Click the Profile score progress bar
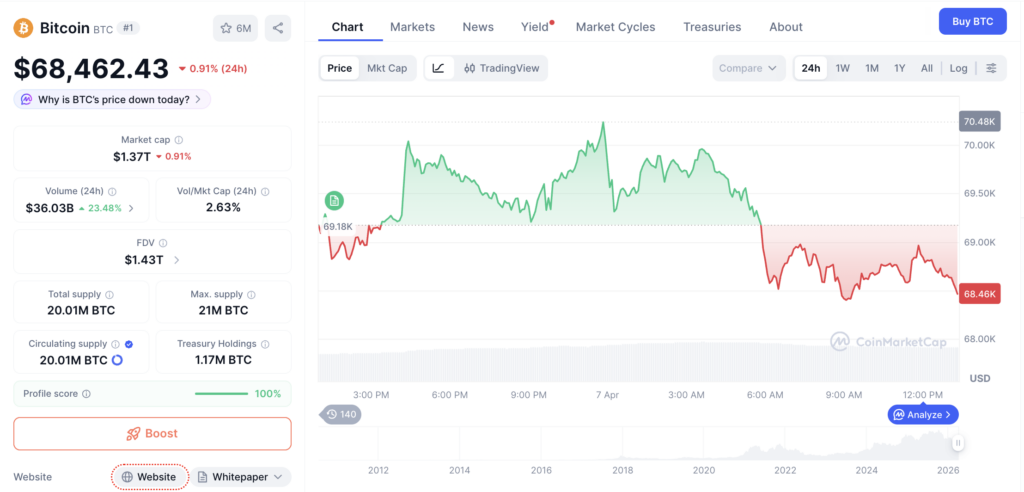The height and width of the screenshot is (492, 1024). pos(221,394)
